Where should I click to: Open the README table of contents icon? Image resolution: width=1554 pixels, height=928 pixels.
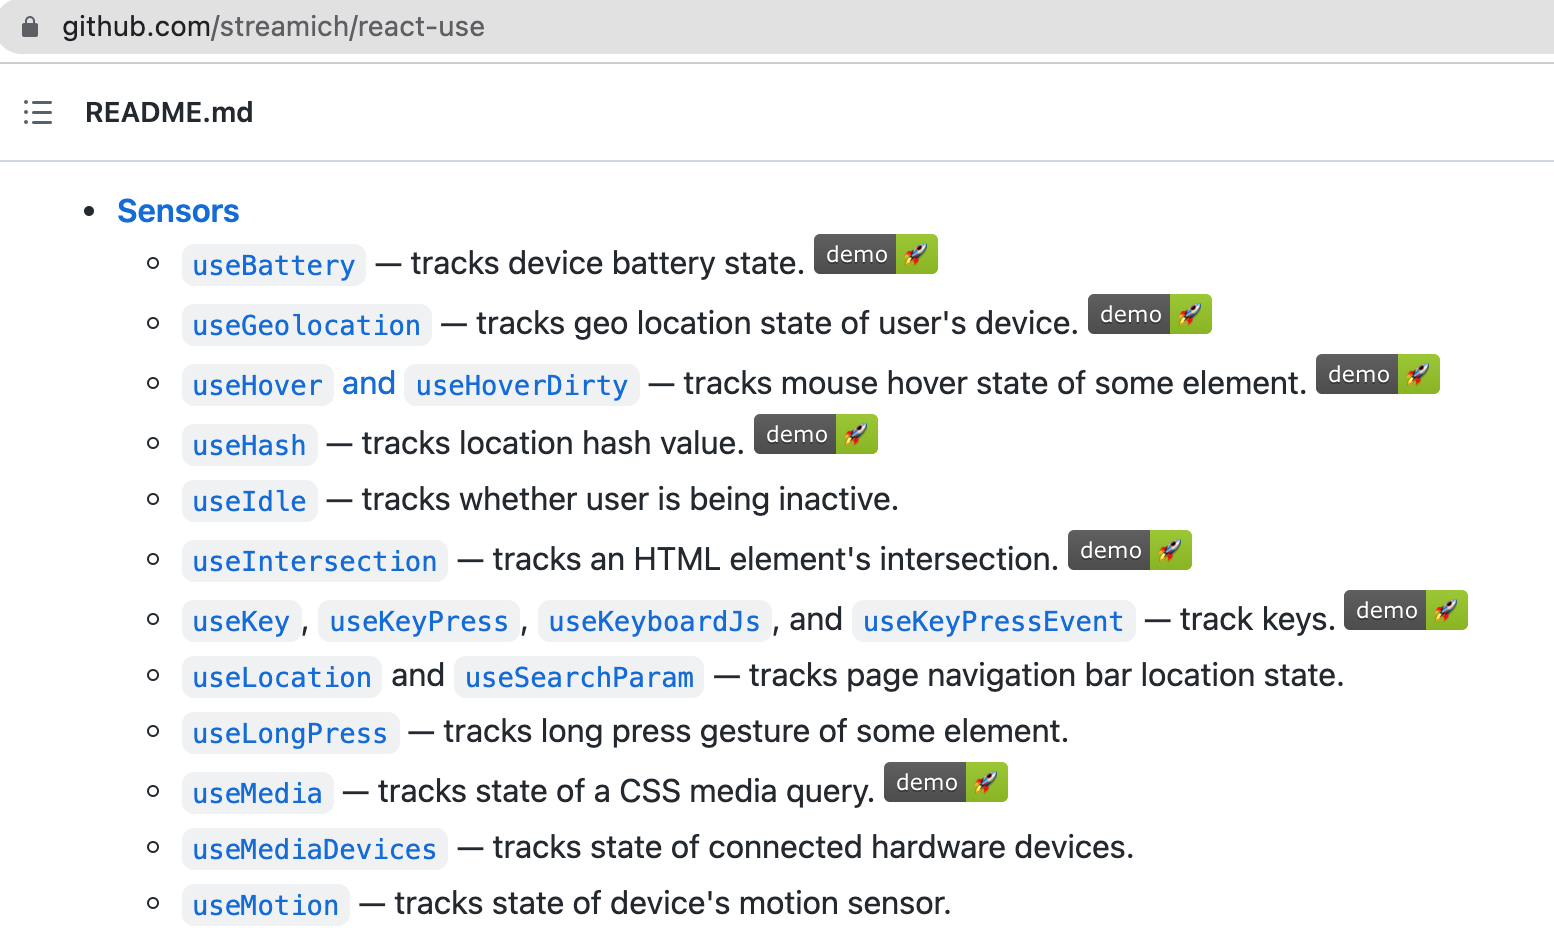coord(38,112)
